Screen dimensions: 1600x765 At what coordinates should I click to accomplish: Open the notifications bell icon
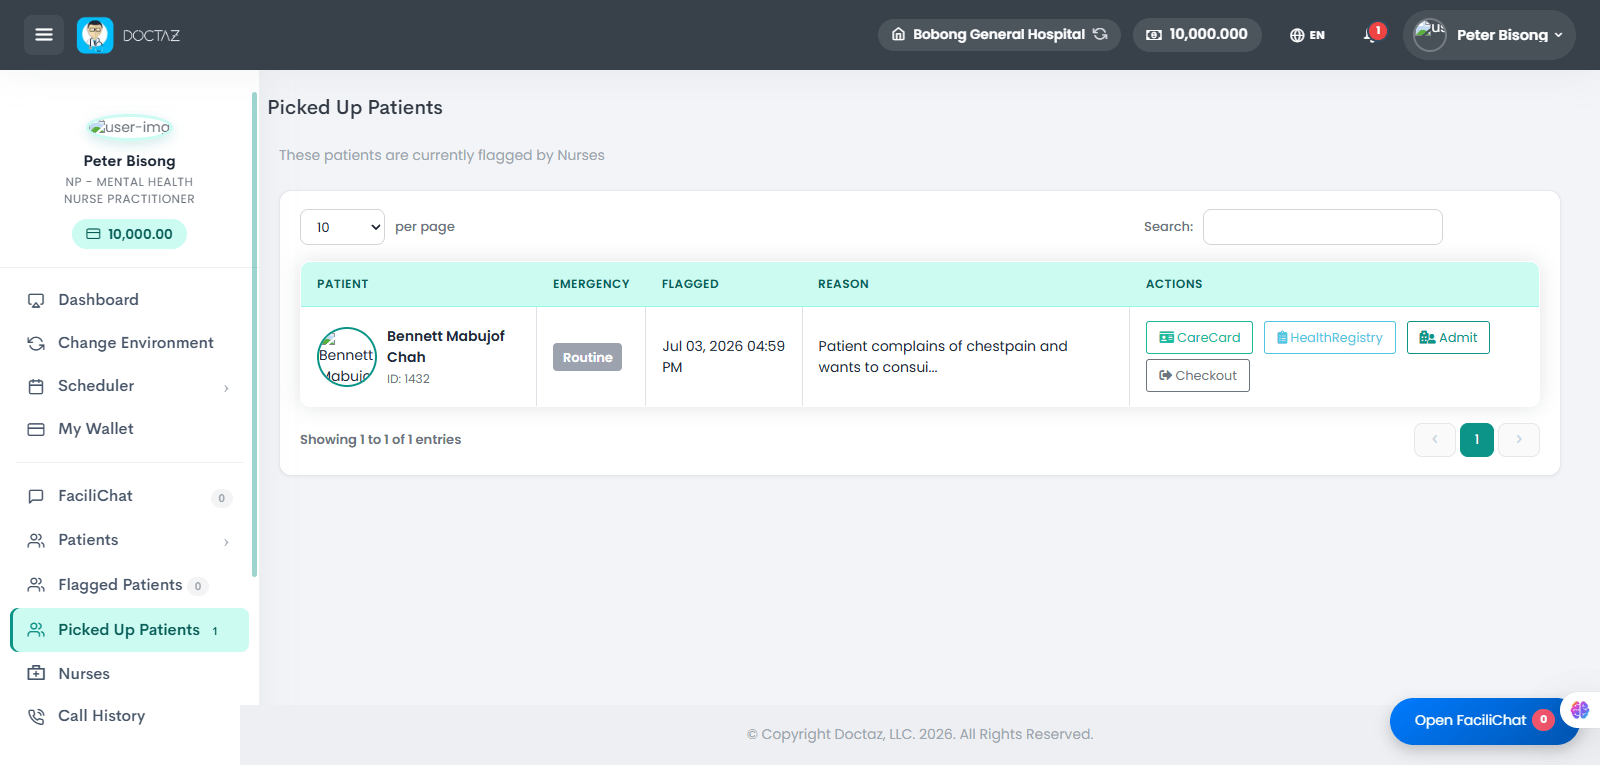tap(1371, 35)
